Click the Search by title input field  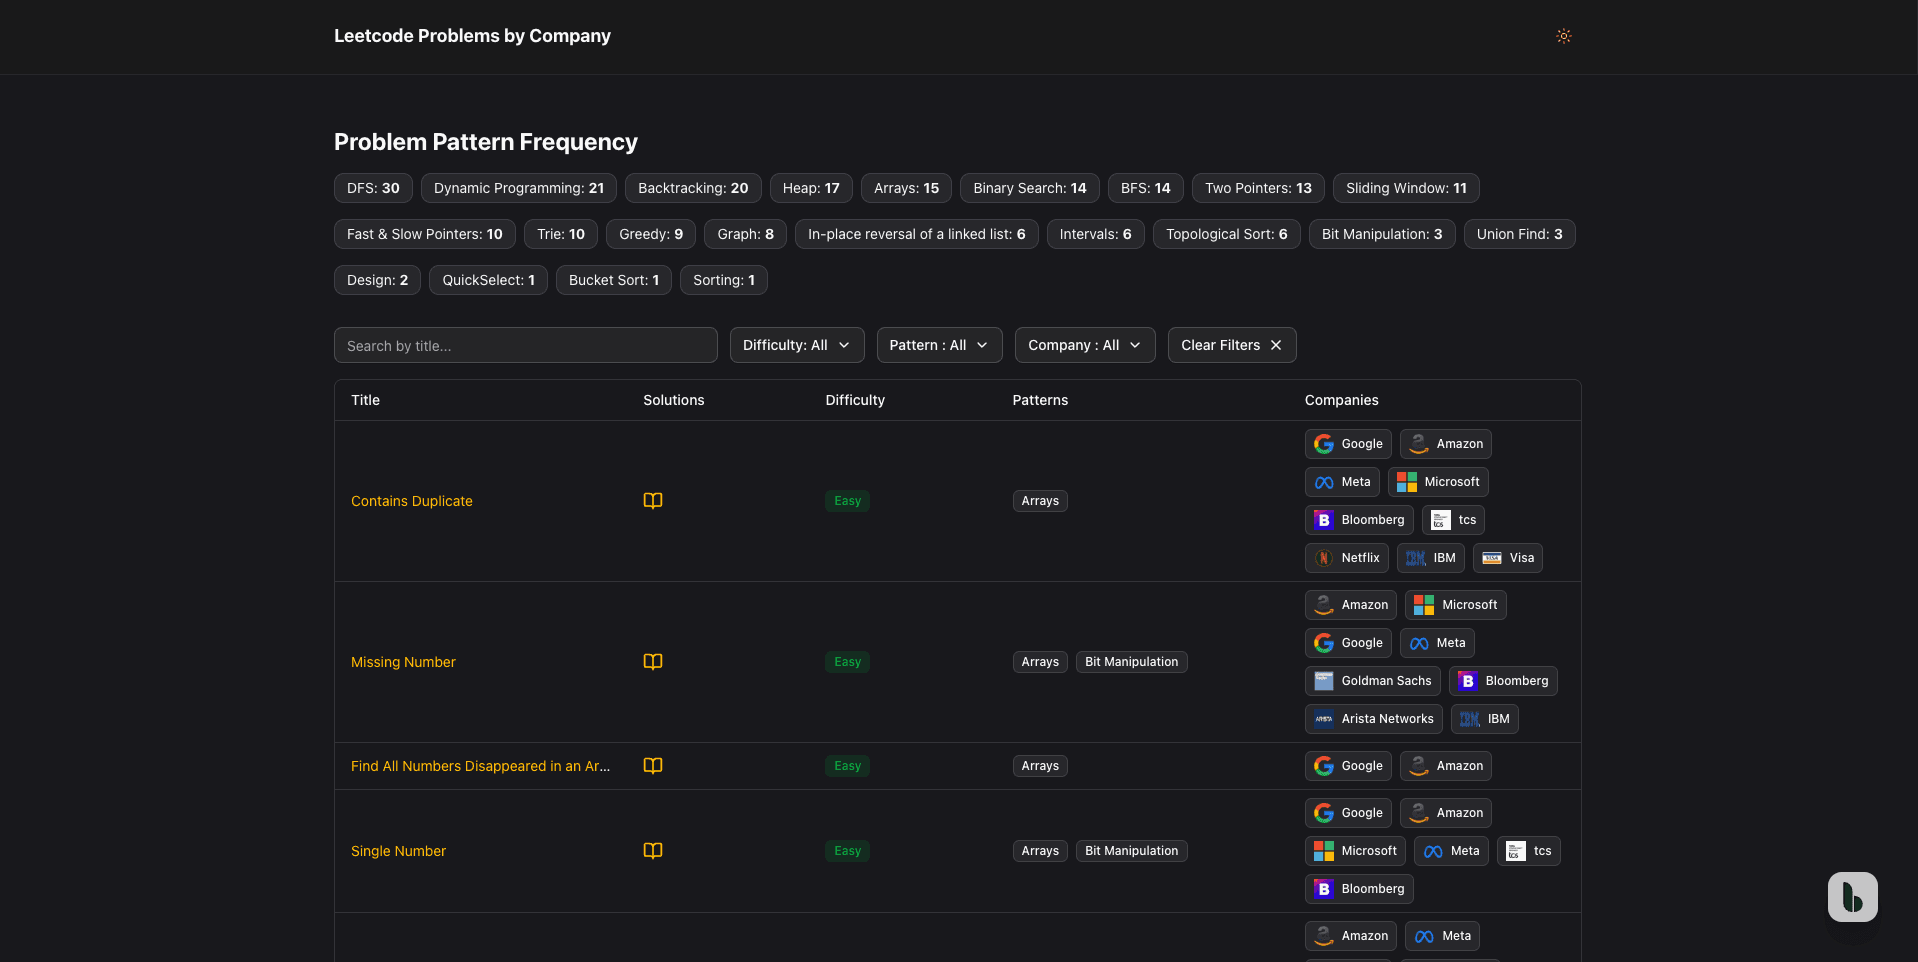[x=525, y=345]
